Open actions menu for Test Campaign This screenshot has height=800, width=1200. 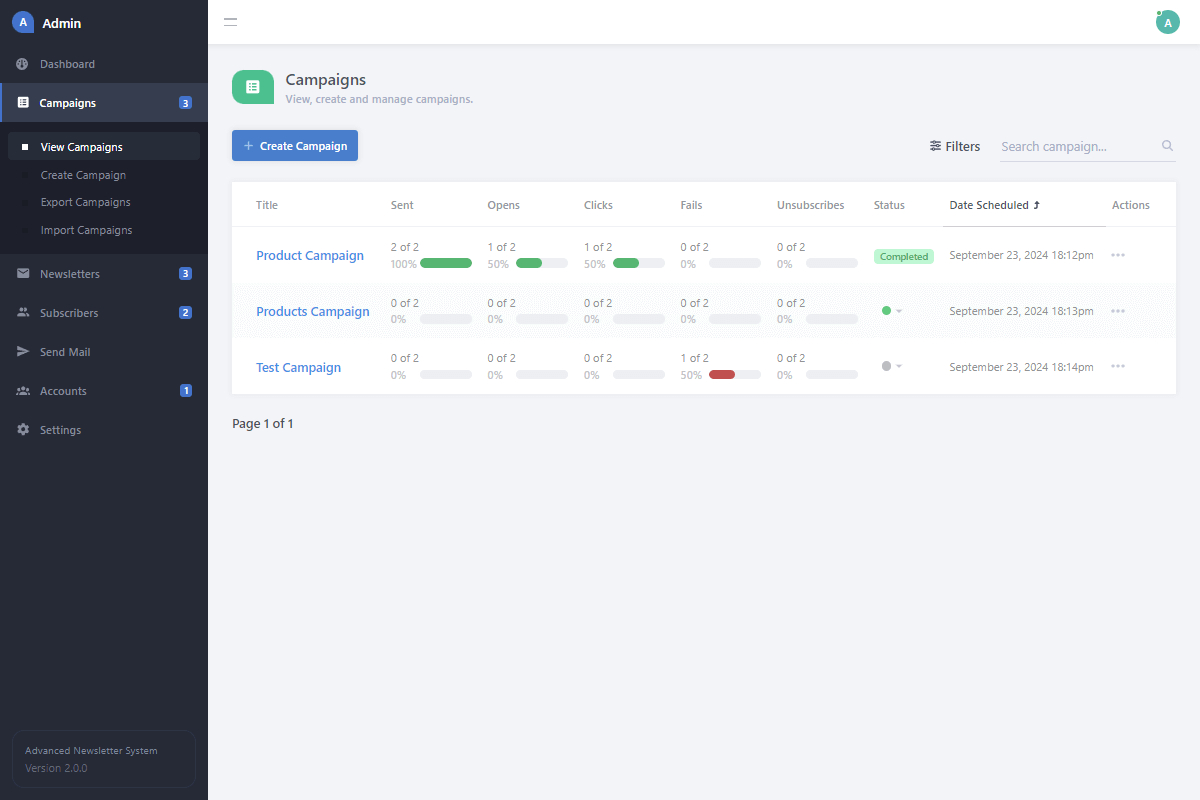1118,366
